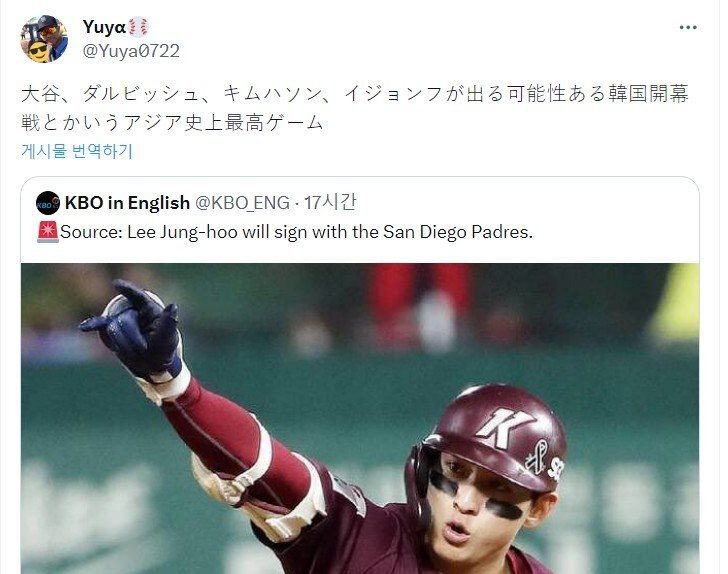Viewport: 728px width, 574px height.
Task: Click the アジア史上最高ゲーム phrase
Action: coord(223,123)
